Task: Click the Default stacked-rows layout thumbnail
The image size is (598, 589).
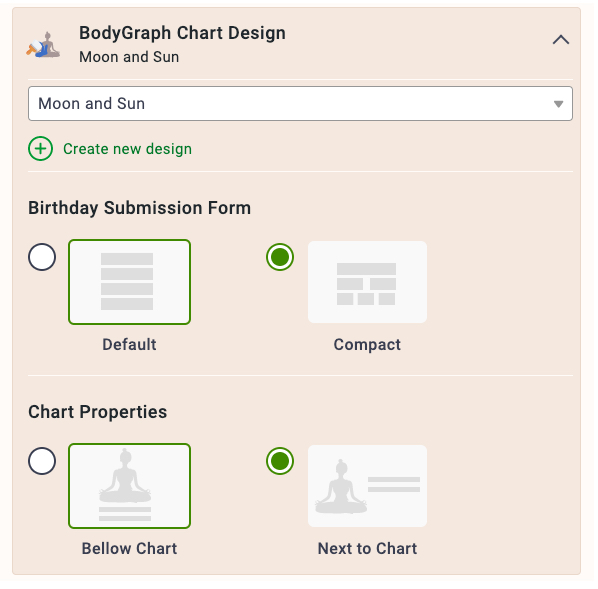Action: point(130,282)
